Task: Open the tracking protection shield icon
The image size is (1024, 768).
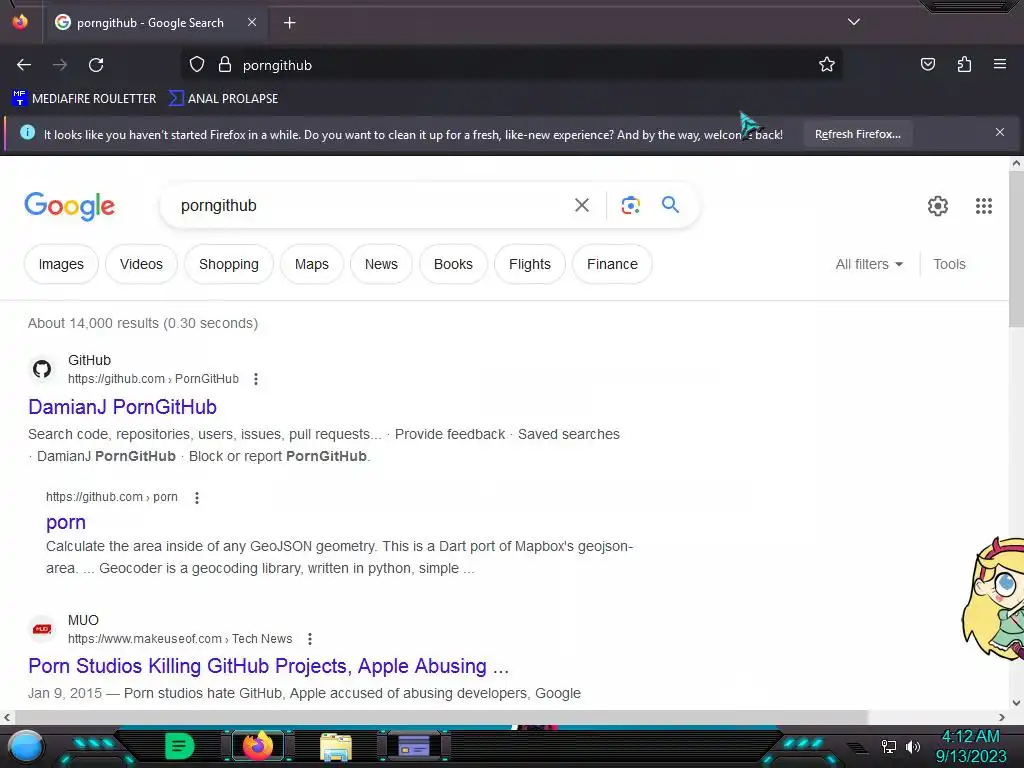Action: point(197,65)
